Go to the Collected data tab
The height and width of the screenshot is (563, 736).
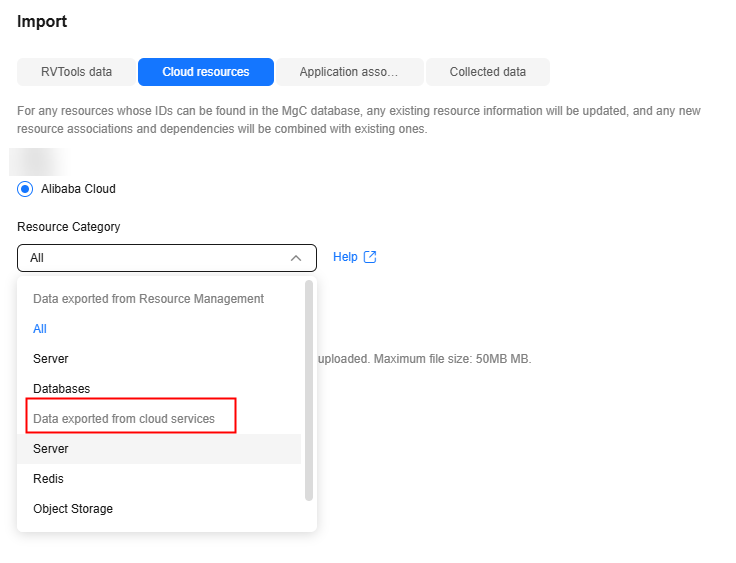point(488,72)
